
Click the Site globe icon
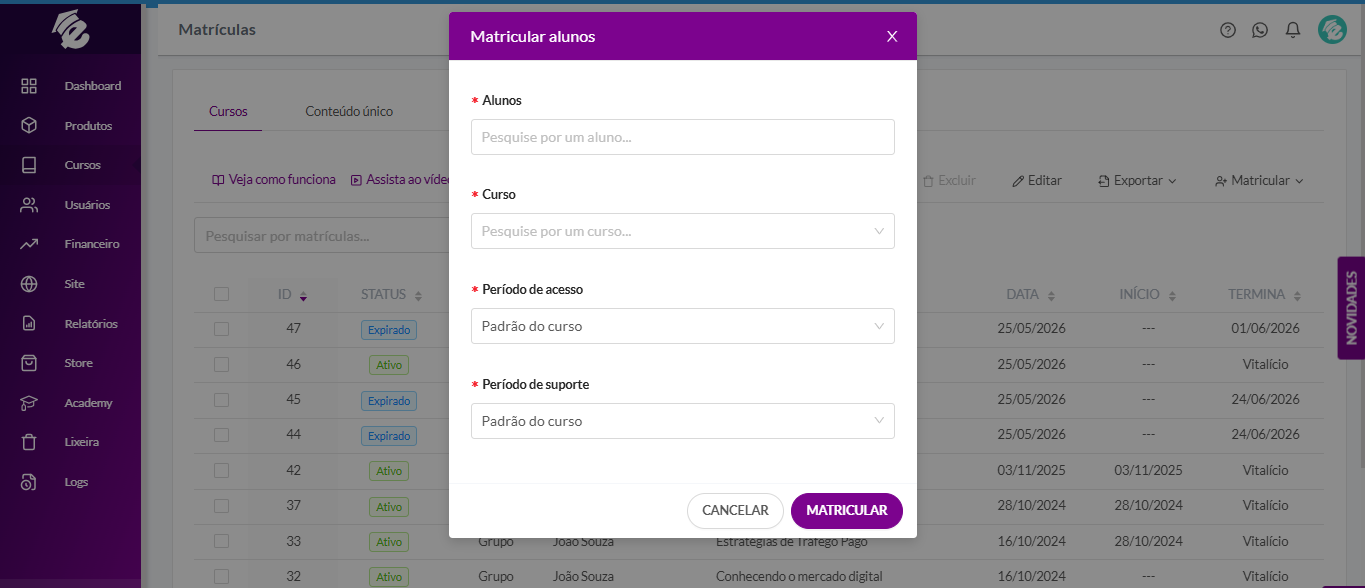click(29, 284)
